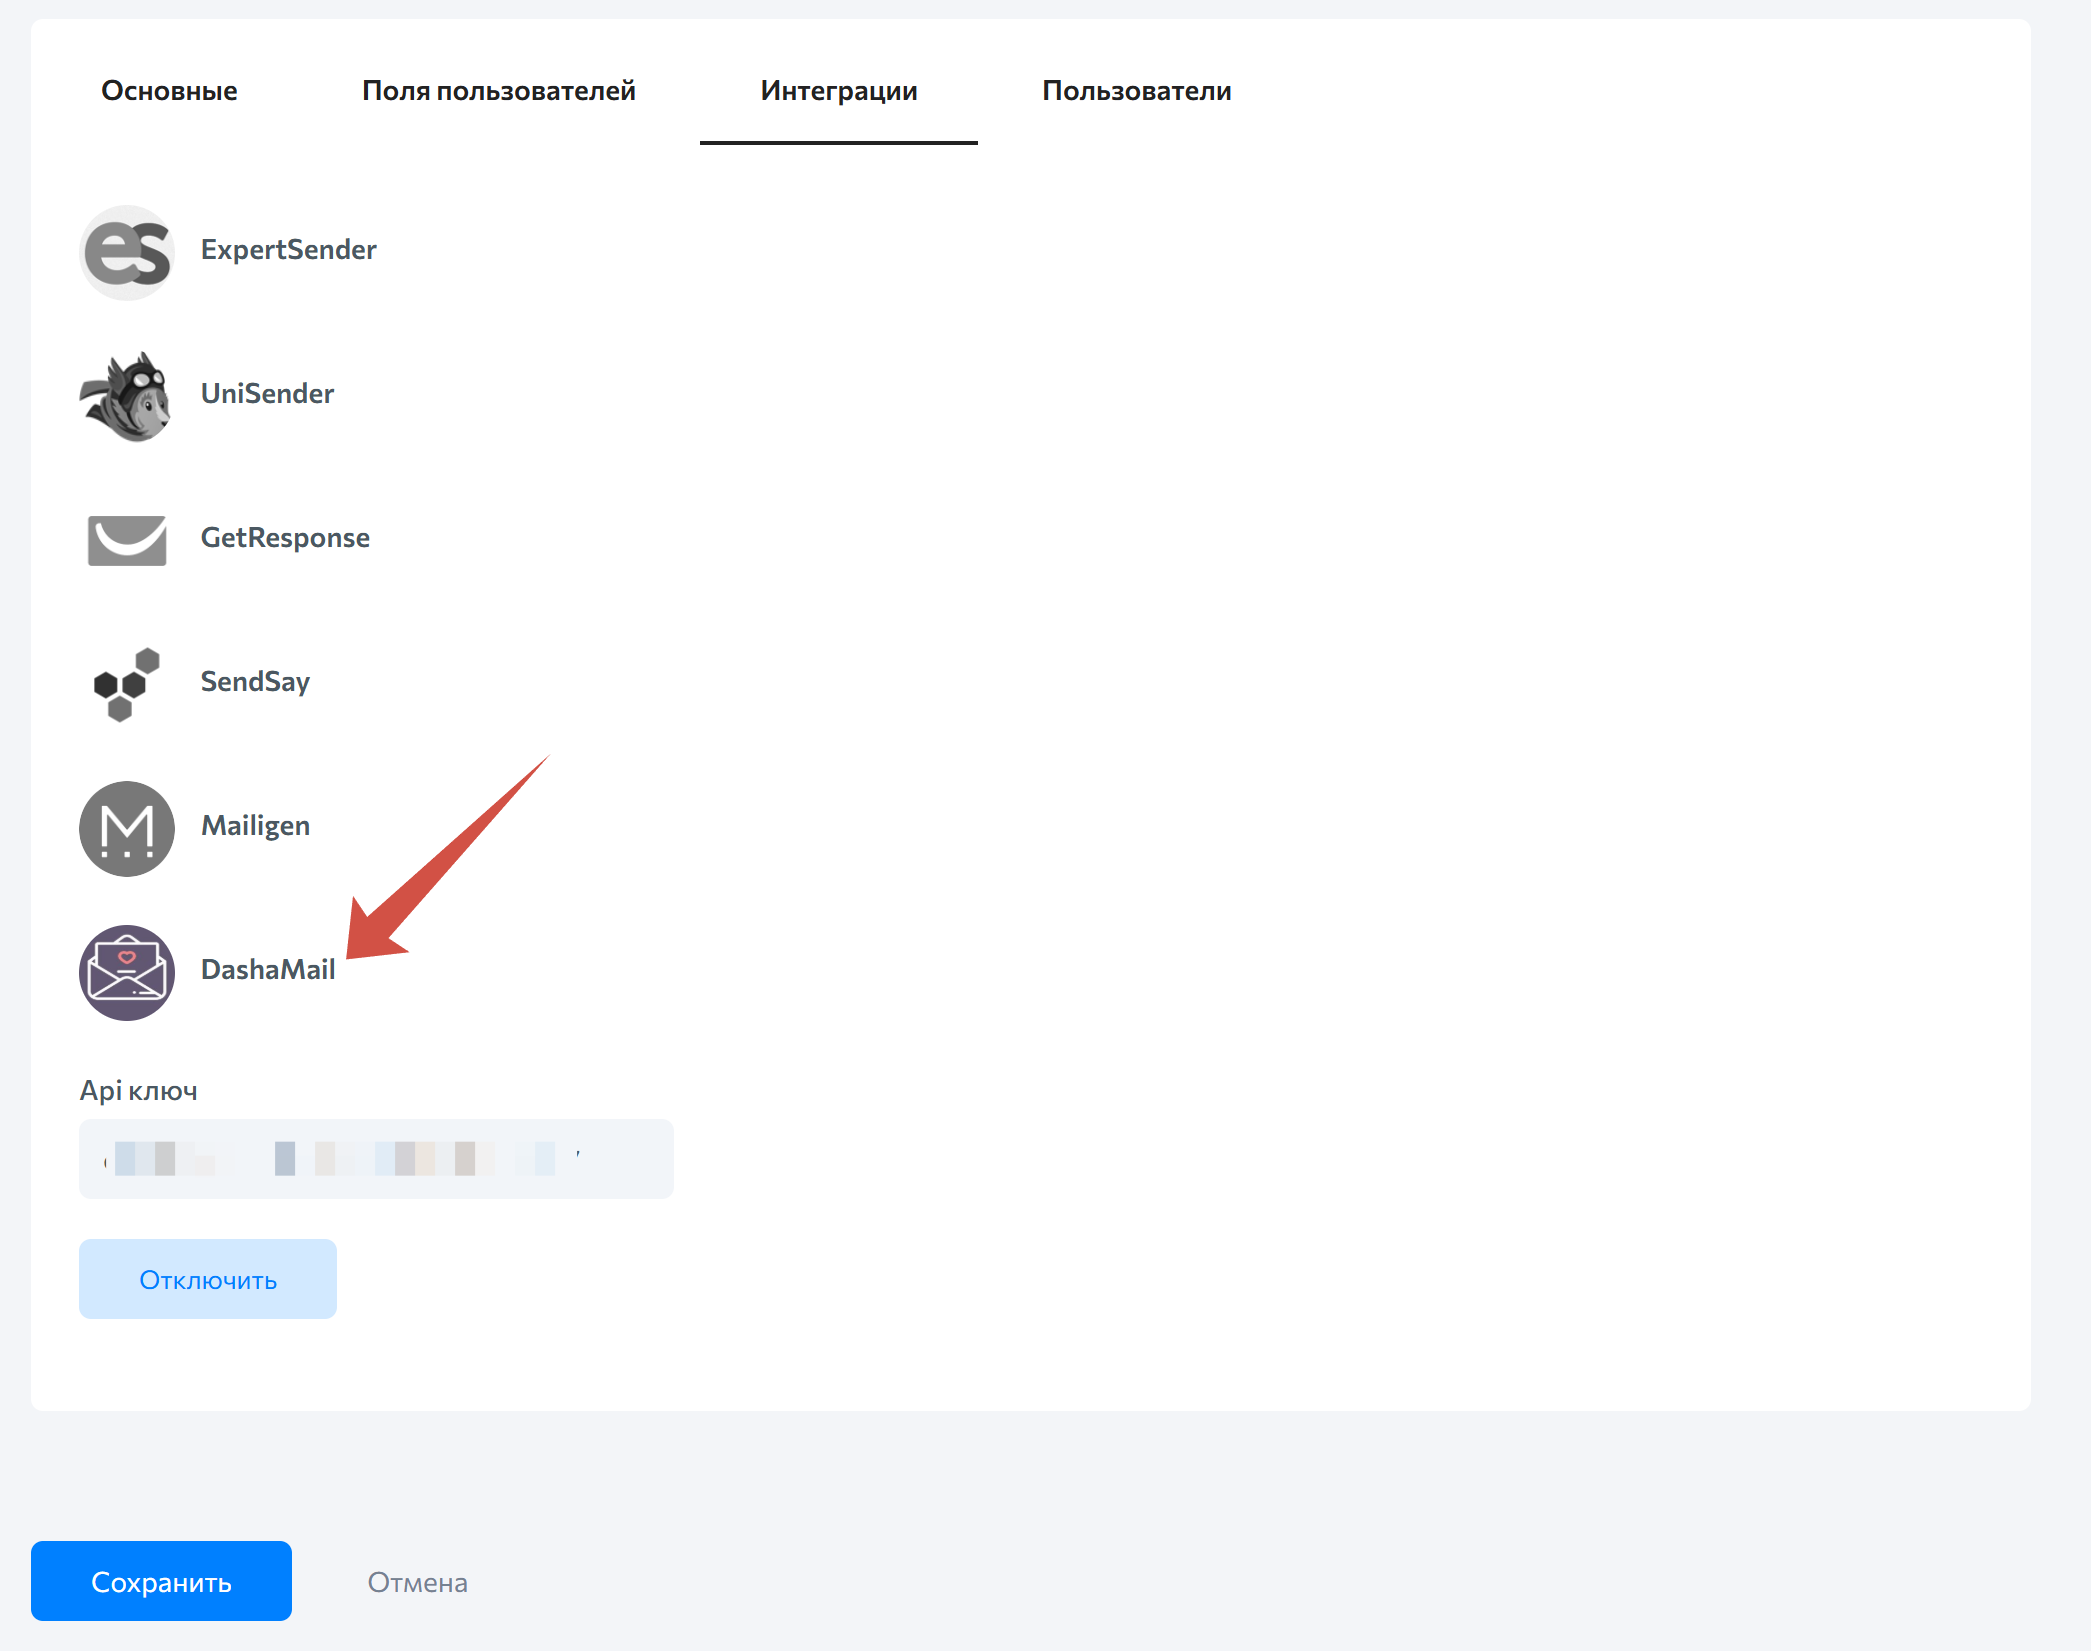Select the UniSender cat logo
Image resolution: width=2091 pixels, height=1651 pixels.
127,396
